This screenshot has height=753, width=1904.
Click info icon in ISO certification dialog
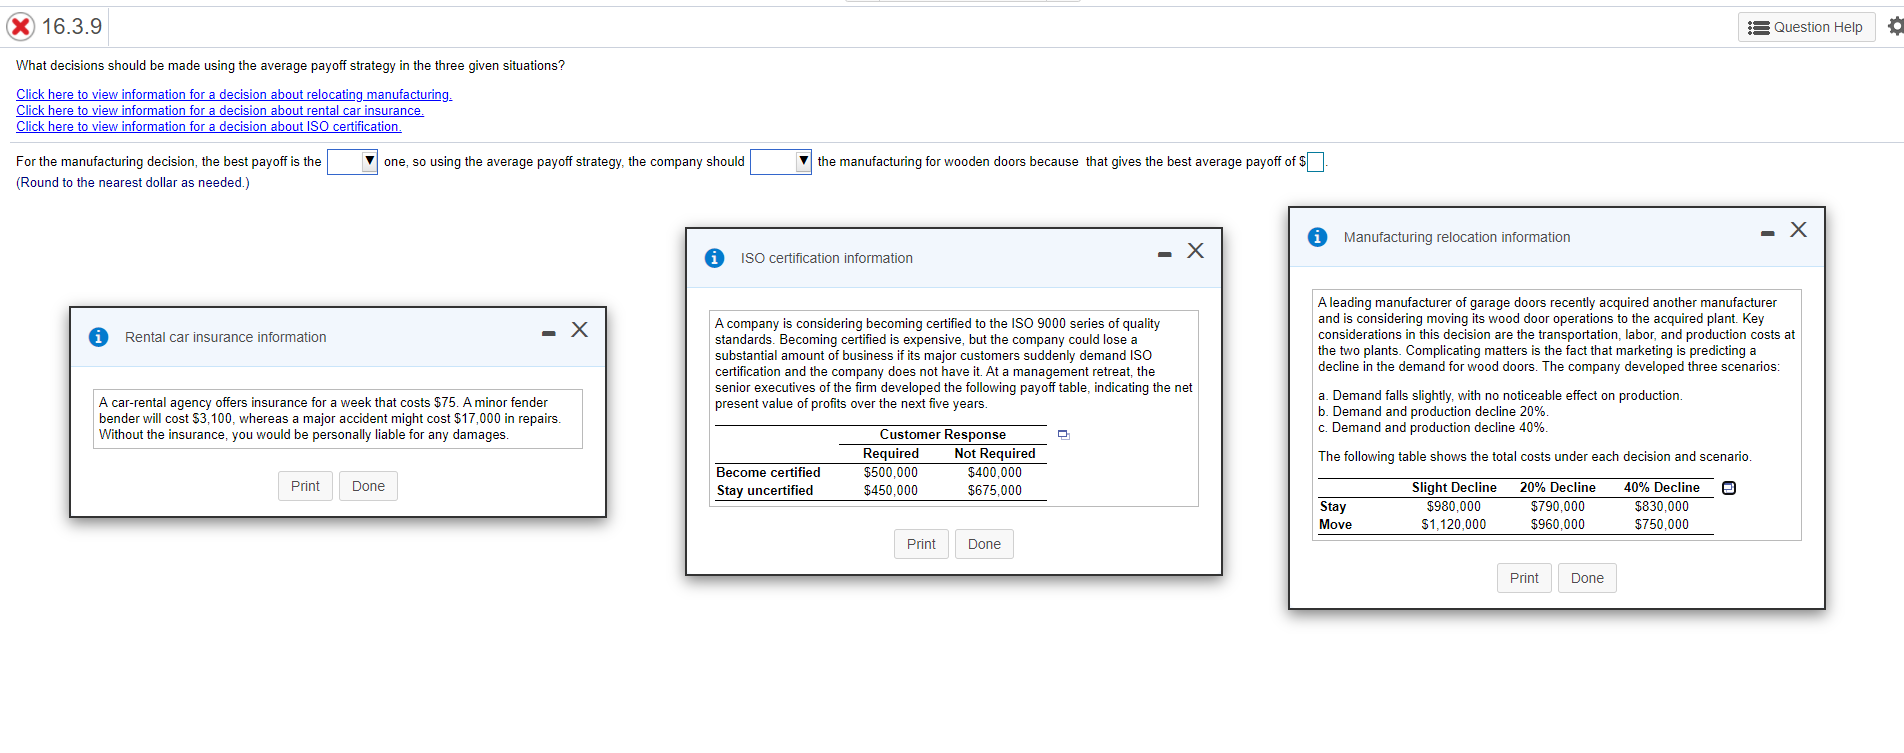714,258
